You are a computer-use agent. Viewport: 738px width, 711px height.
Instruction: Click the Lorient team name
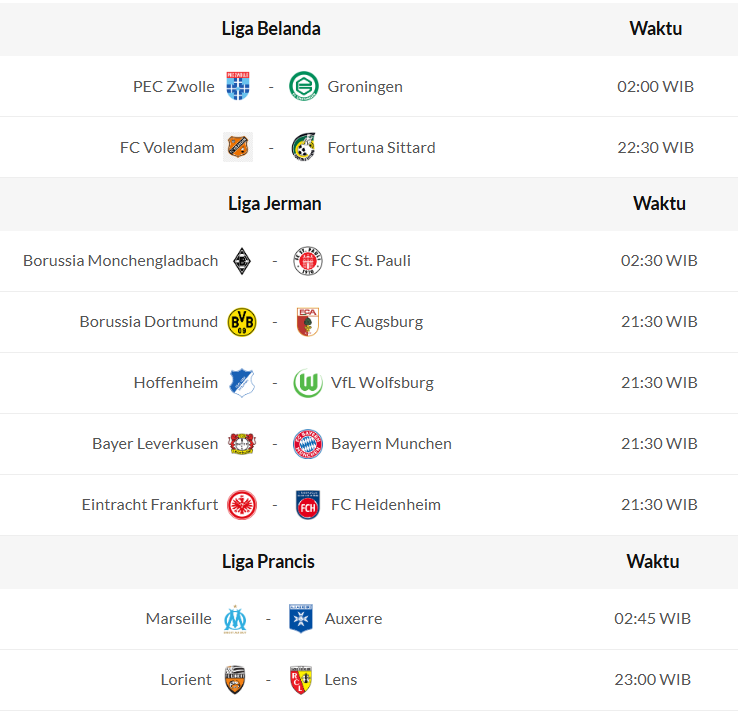(186, 680)
